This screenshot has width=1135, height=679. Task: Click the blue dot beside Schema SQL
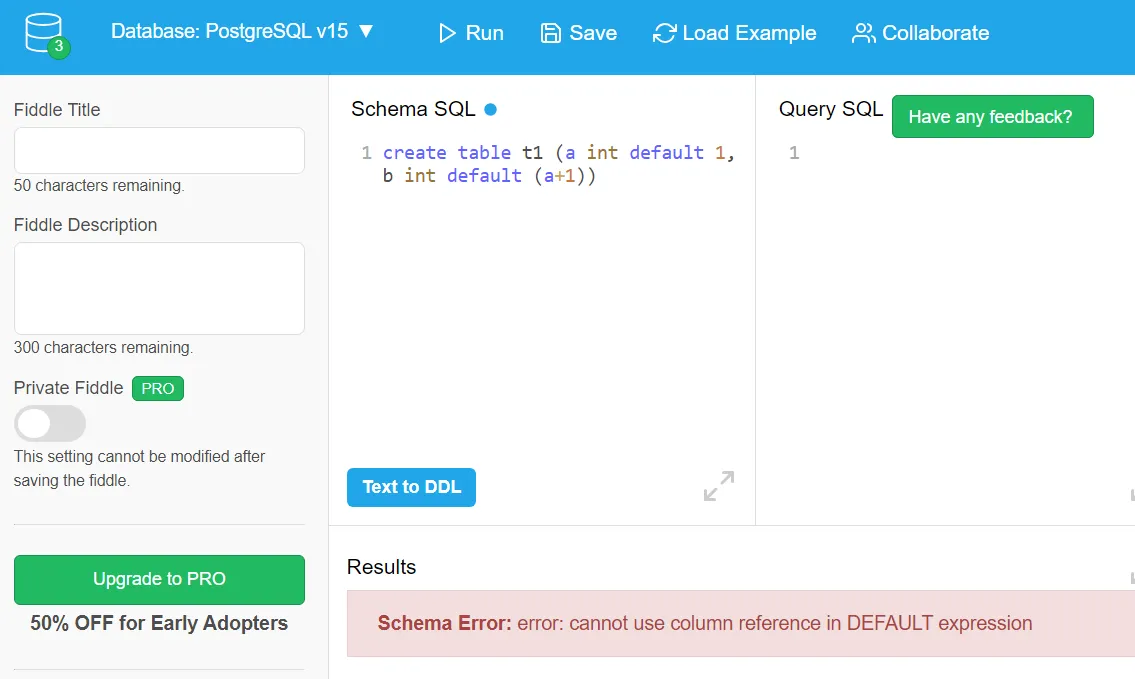coord(489,110)
